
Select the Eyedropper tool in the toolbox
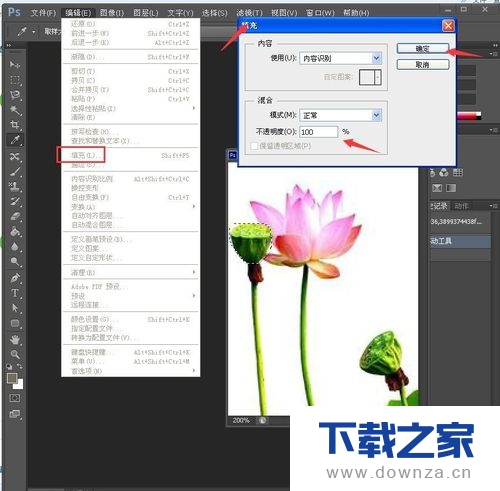[x=15, y=140]
